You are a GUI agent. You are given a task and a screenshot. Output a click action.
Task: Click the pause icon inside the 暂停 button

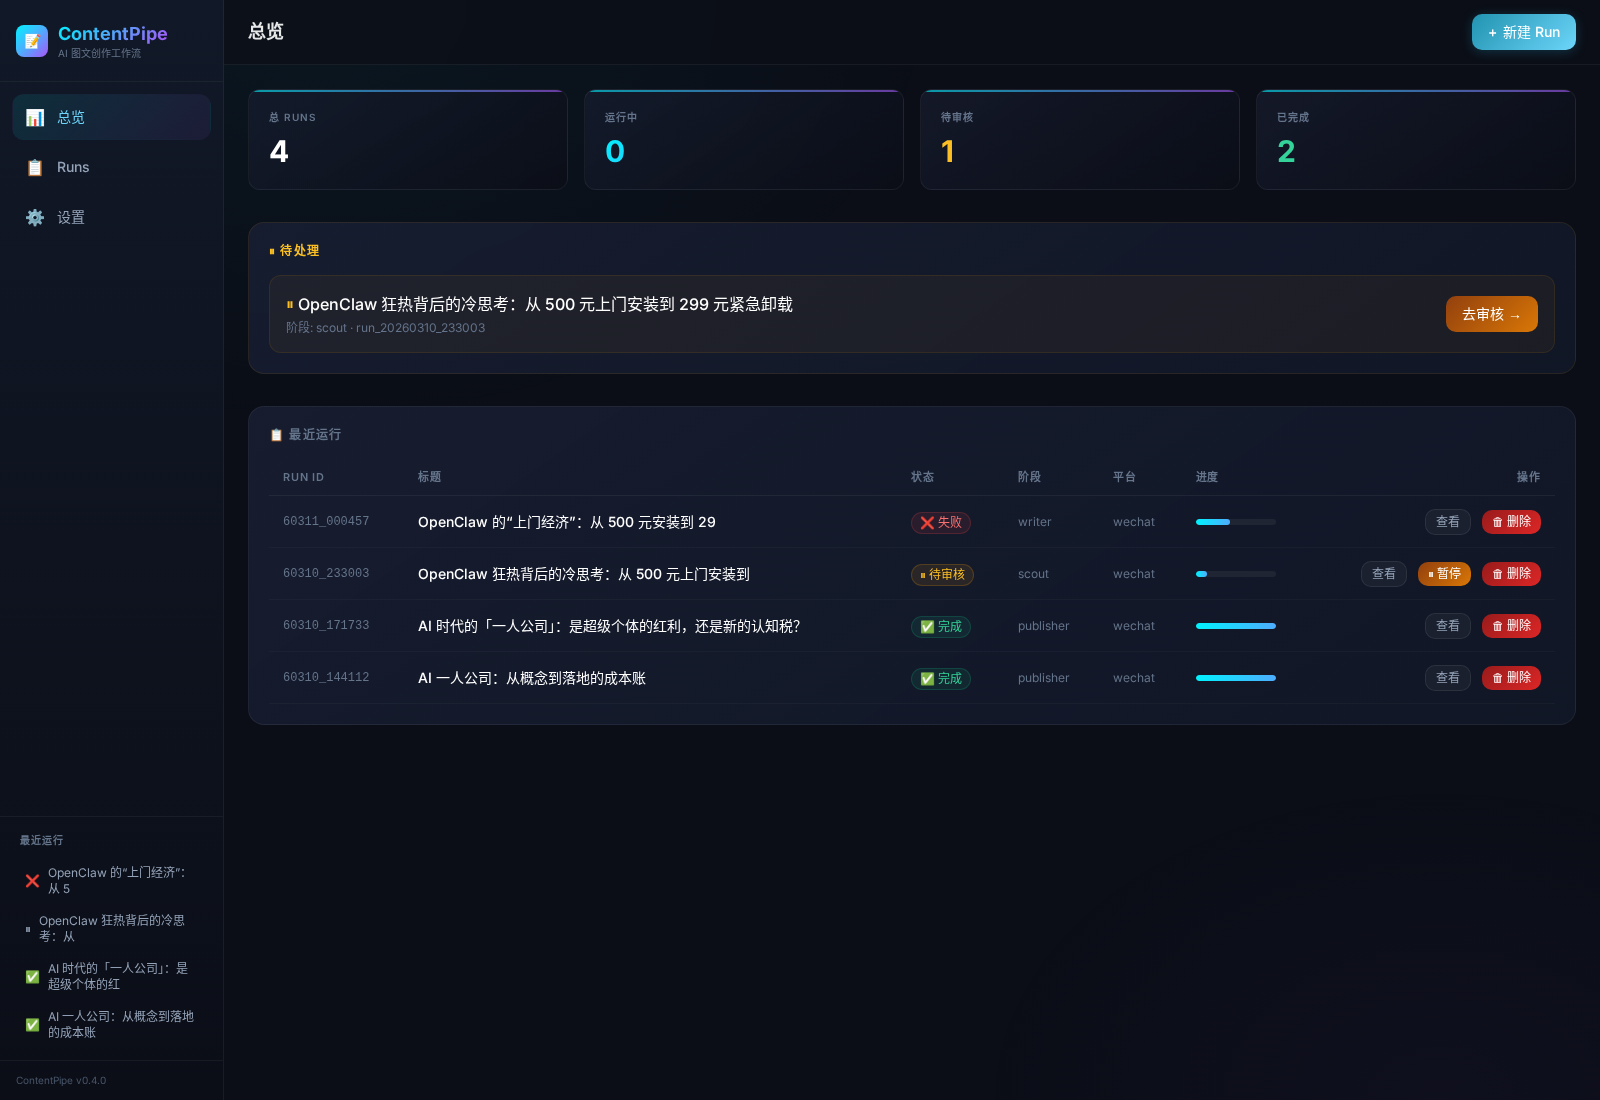tap(1430, 574)
